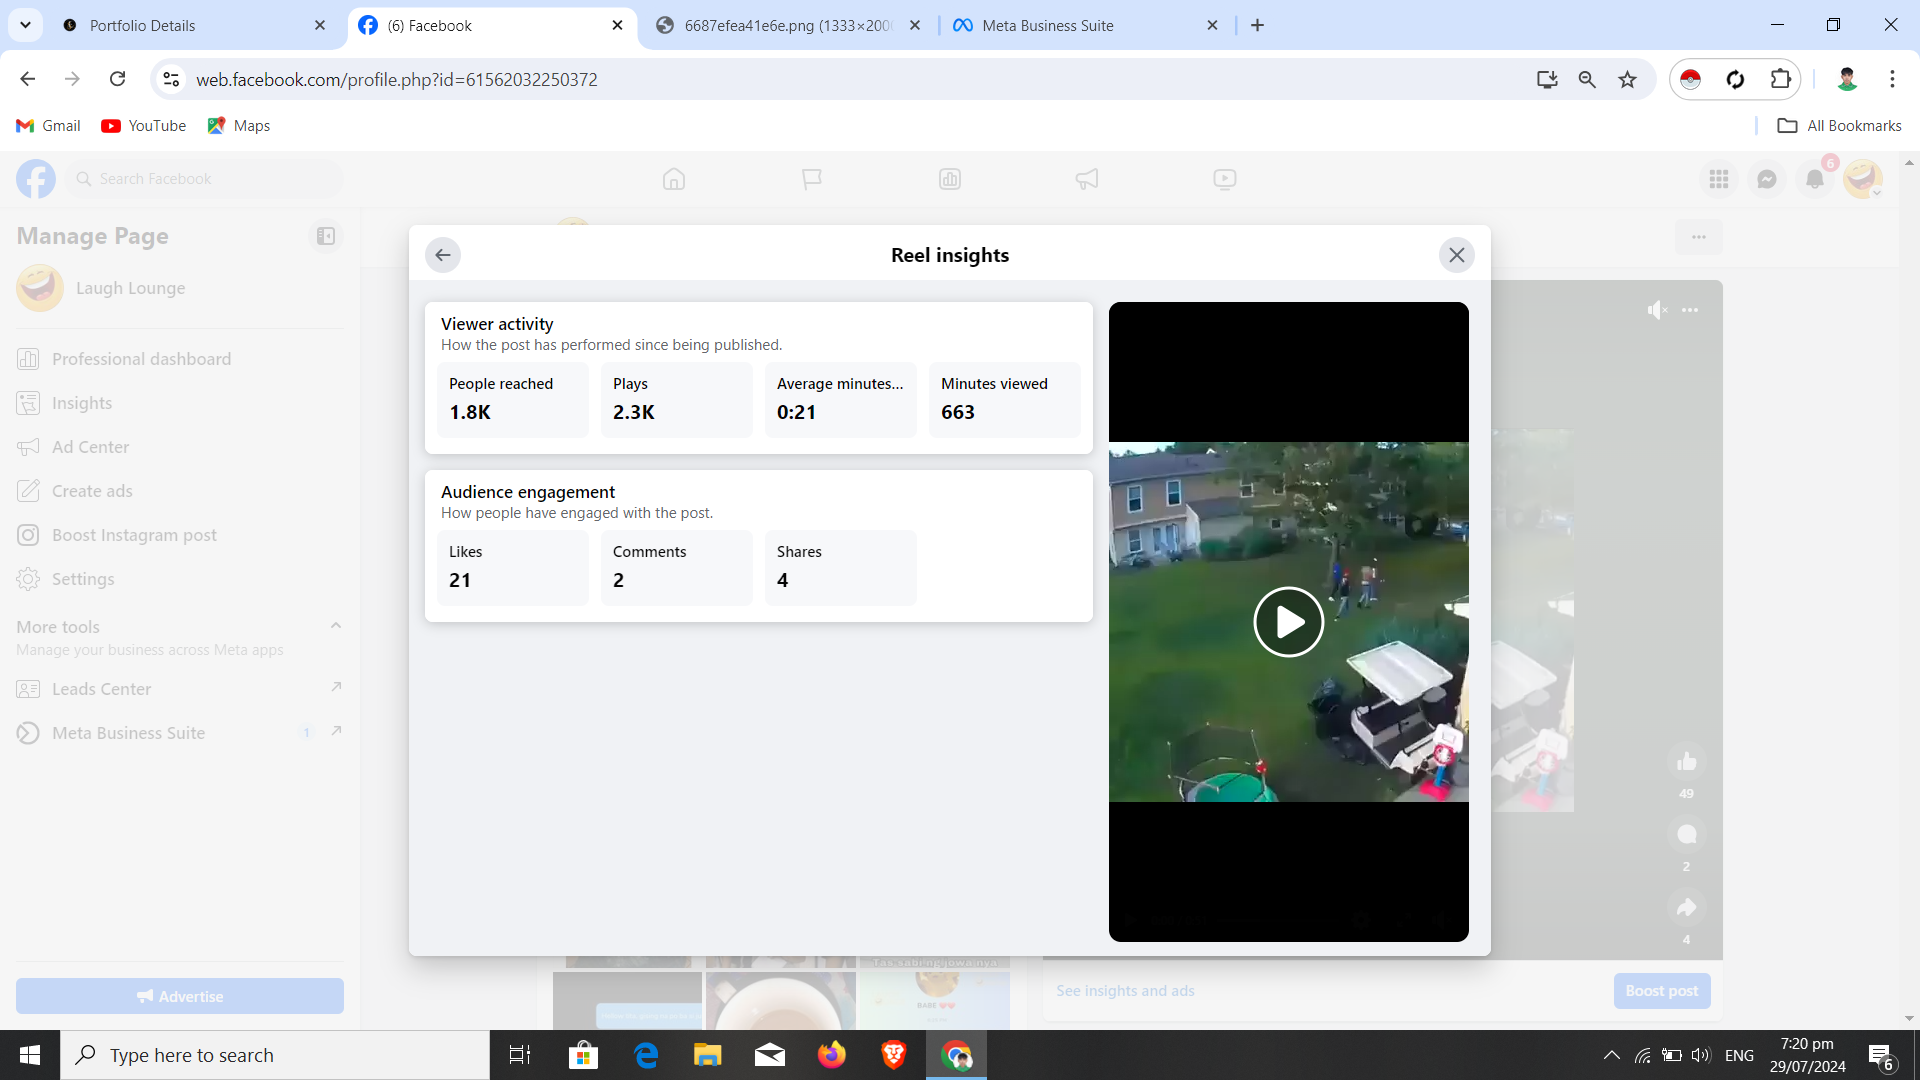The width and height of the screenshot is (1920, 1080).
Task: Collapse the More tools section
Action: click(x=336, y=626)
